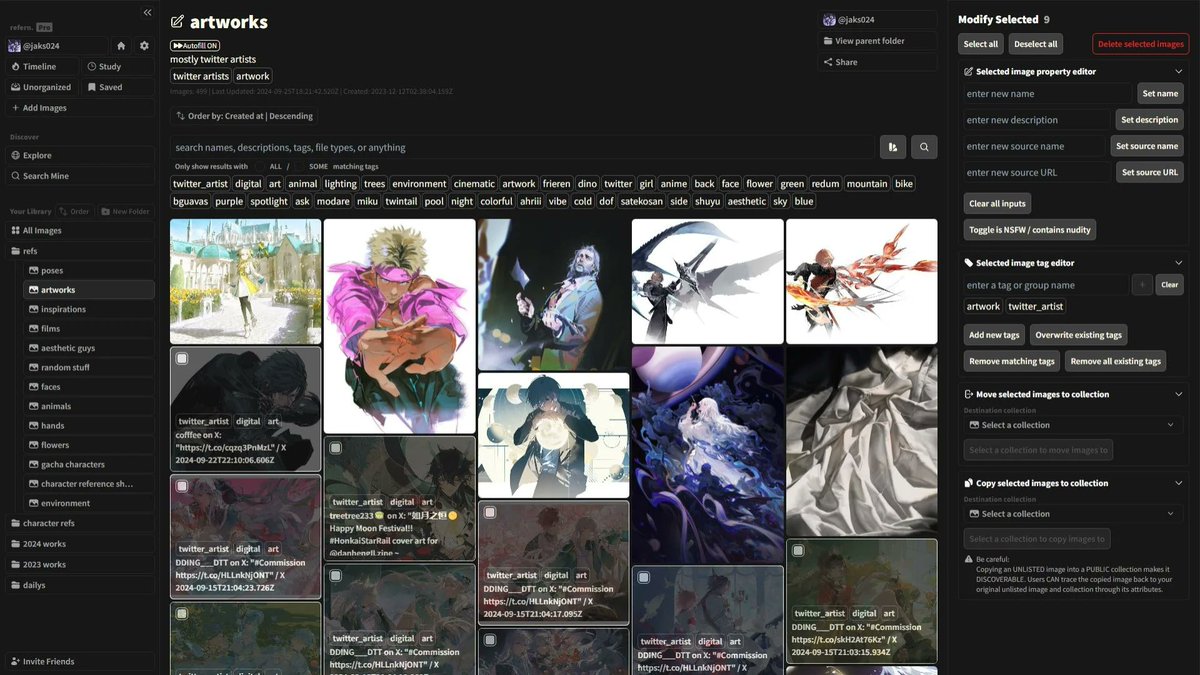Open the wrinkled white fabric thumbnail
The height and width of the screenshot is (675, 1200).
click(x=862, y=441)
